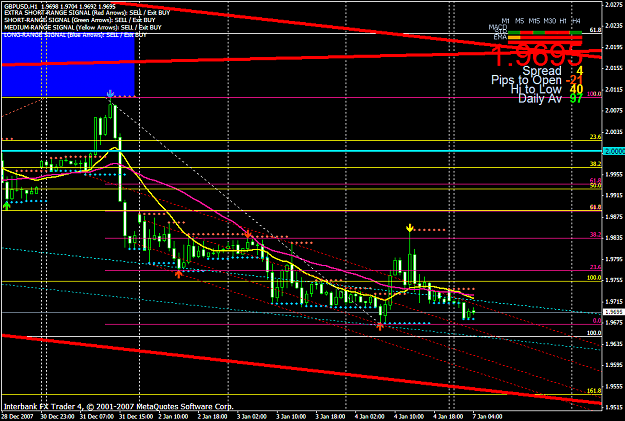The image size is (625, 421).
Task: Click the 4 Jan 02:00 time label
Action: [369, 417]
